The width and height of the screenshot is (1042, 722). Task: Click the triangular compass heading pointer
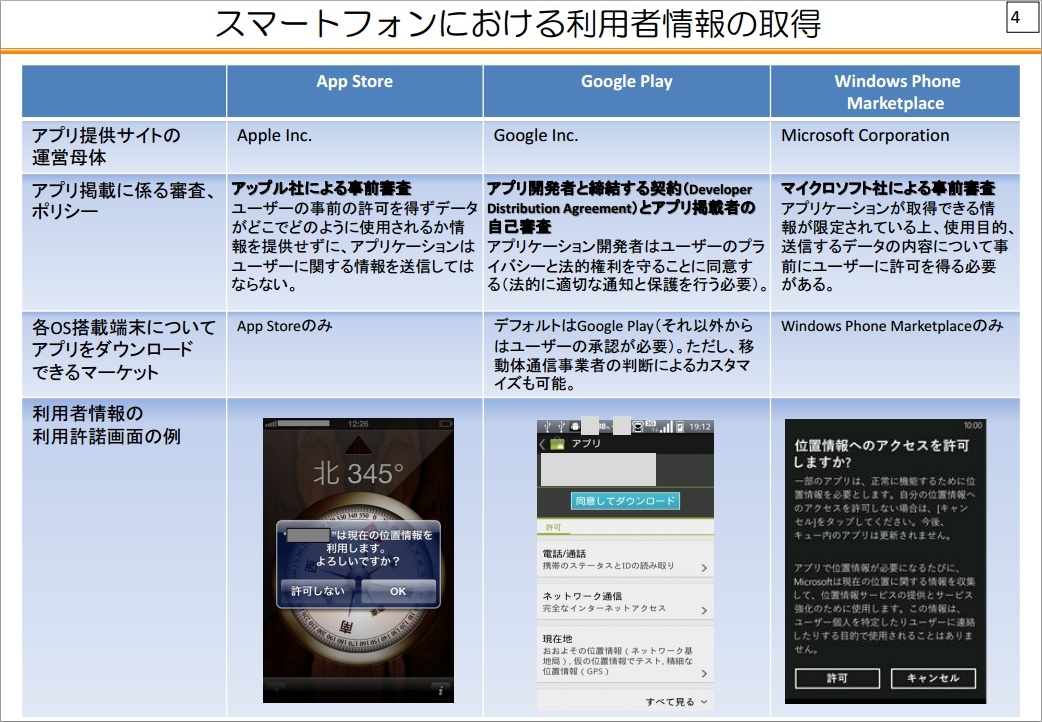[358, 445]
